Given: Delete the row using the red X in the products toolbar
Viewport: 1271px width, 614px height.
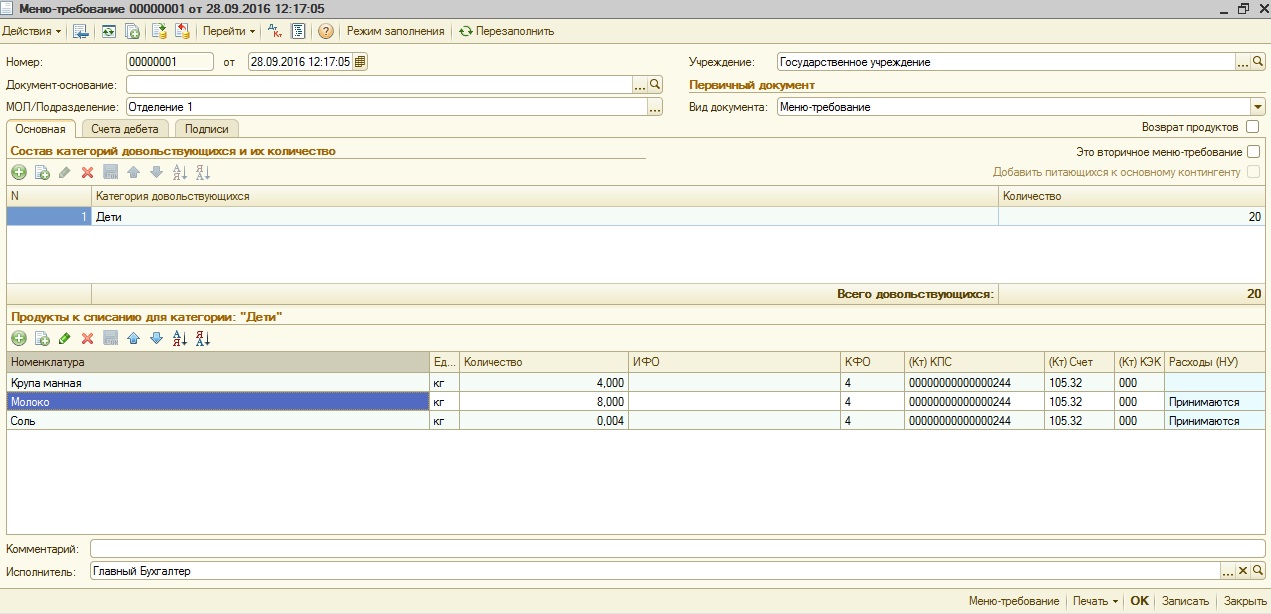Looking at the screenshot, I should tap(87, 339).
